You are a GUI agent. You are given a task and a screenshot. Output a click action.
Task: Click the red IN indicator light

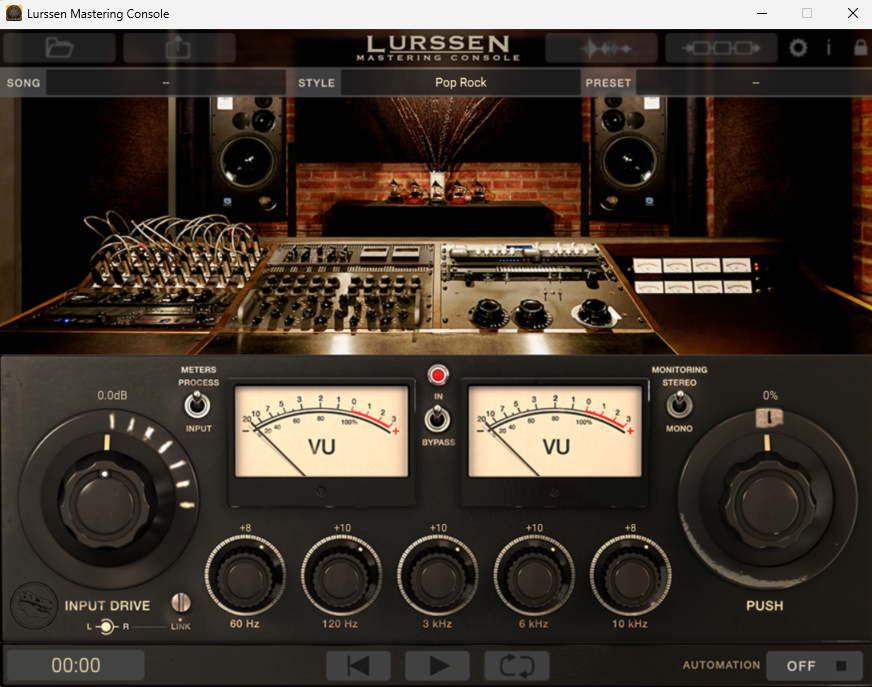coord(438,375)
